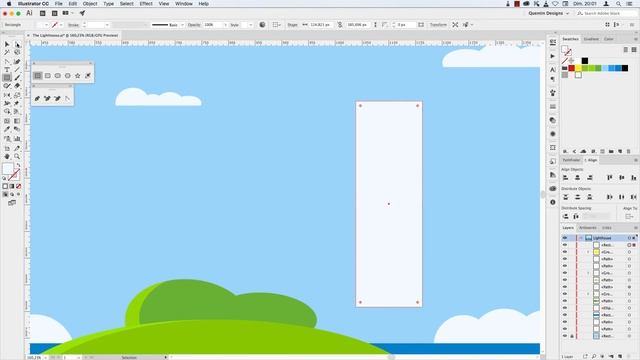This screenshot has height=360, width=640.
Task: Click Vertical Distribute Top icon
Action: pos(566,197)
